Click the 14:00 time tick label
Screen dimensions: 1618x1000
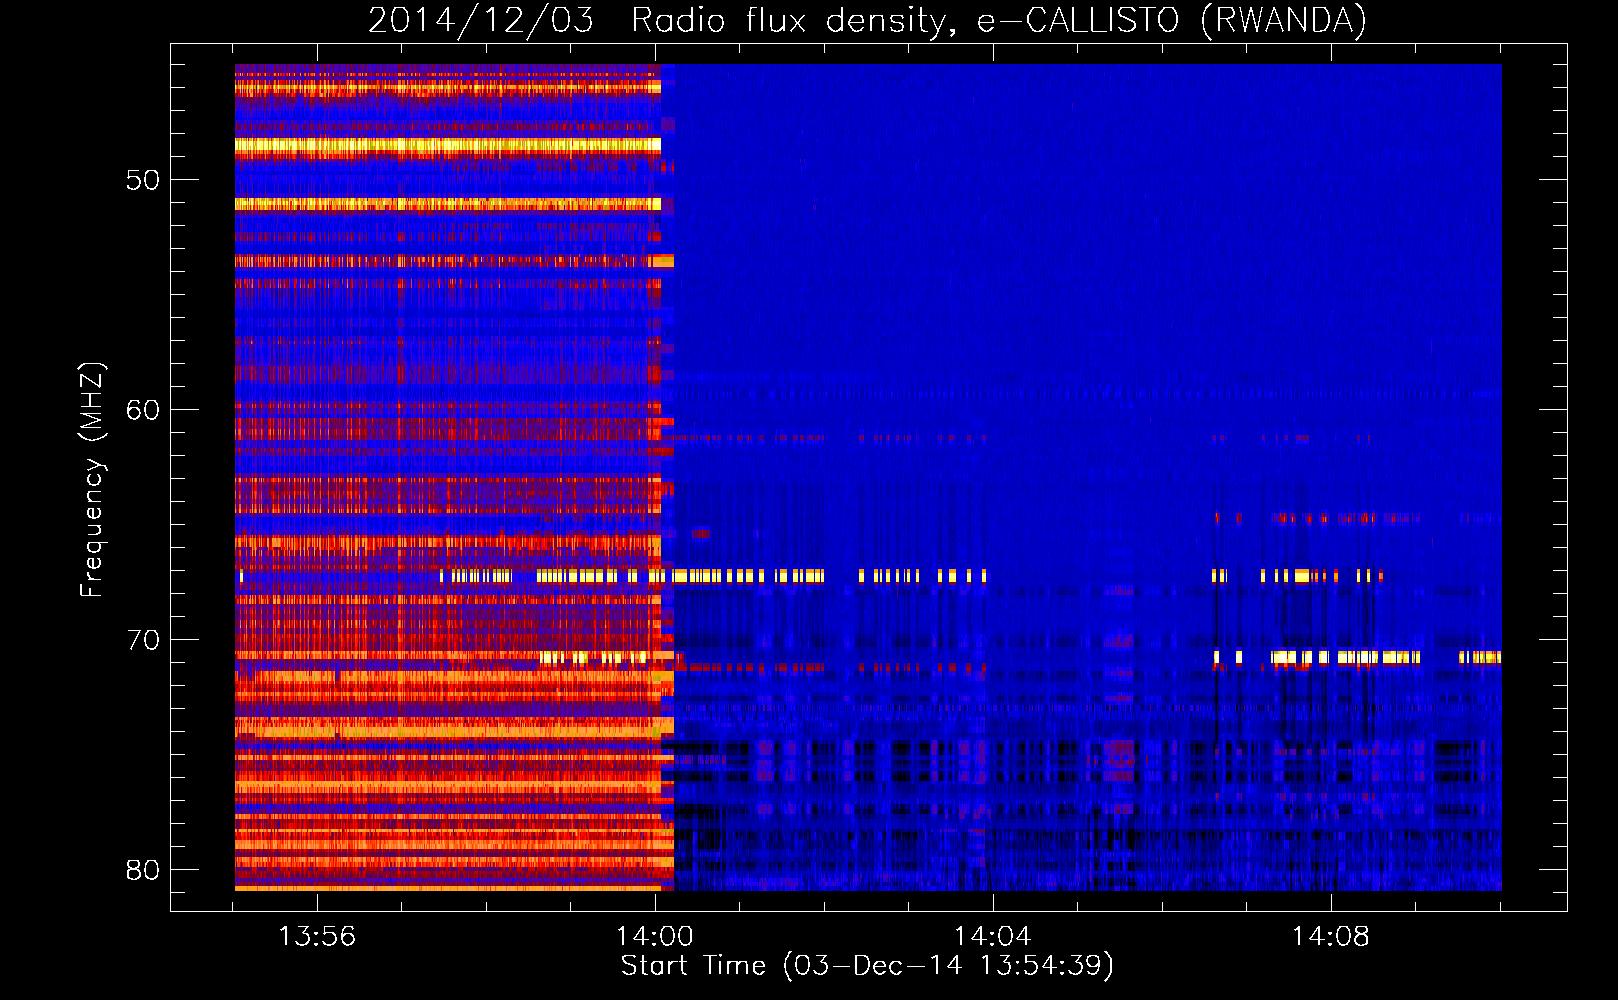click(x=655, y=937)
